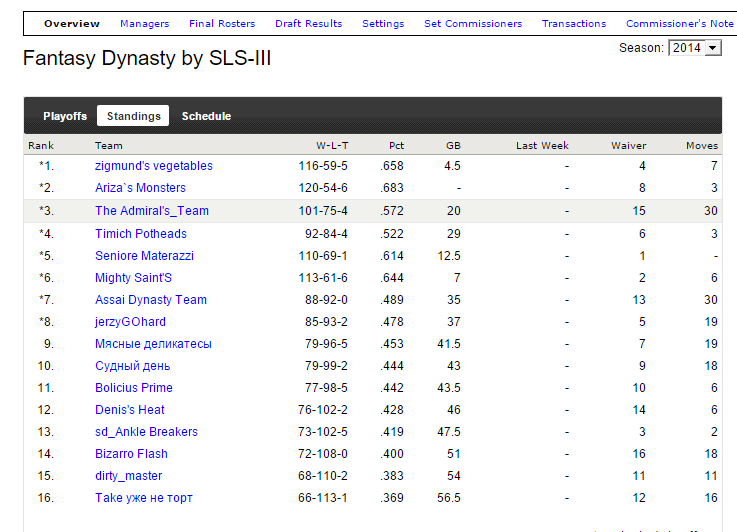Click the Timich Potheads team link
Viewport: 737px width, 532px height.
click(141, 234)
